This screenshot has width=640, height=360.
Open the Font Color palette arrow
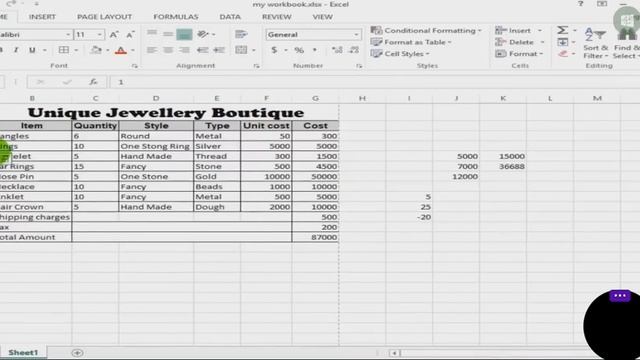tap(133, 50)
